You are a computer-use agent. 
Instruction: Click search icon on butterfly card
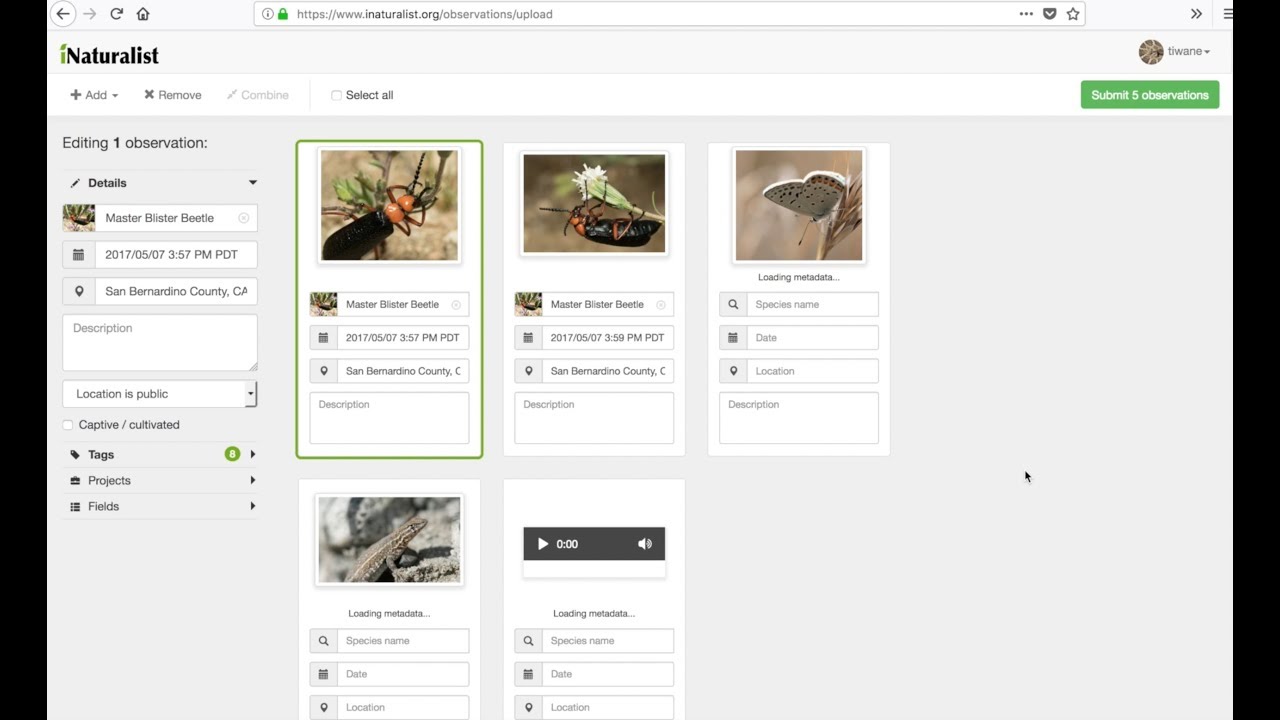(x=733, y=304)
